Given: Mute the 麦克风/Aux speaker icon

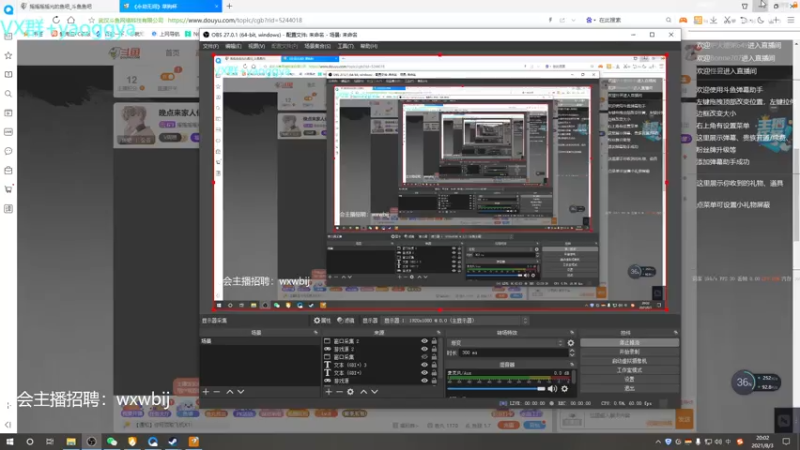Looking at the screenshot, I should pos(553,389).
